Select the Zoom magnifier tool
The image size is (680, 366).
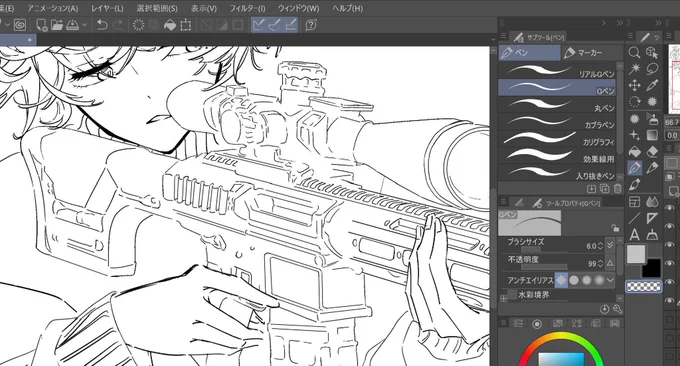pos(634,52)
